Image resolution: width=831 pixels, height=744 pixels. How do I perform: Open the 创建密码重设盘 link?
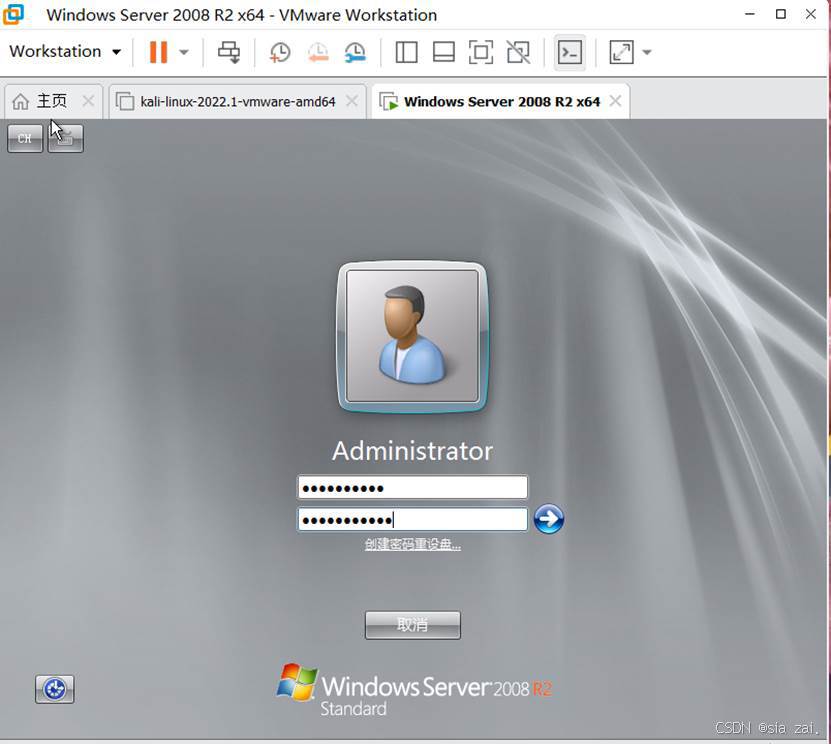pos(412,544)
